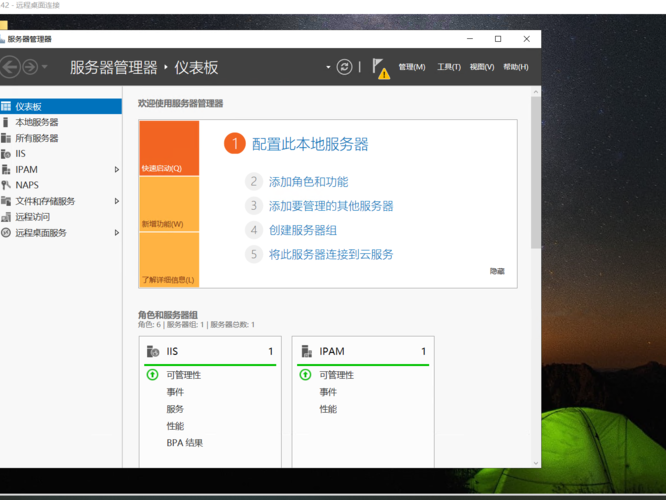Open 添加要管理的其他服务器 link
The image size is (666, 500).
click(x=331, y=206)
